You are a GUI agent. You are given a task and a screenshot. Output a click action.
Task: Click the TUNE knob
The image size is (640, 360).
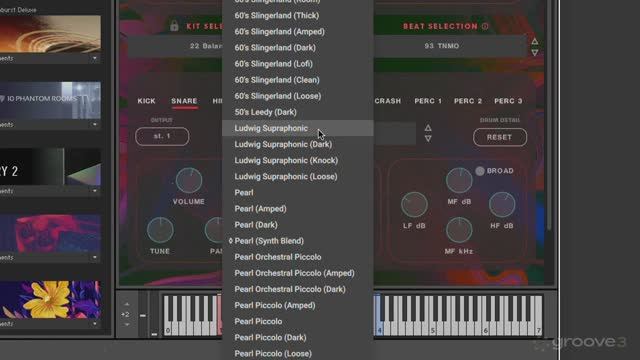160,230
